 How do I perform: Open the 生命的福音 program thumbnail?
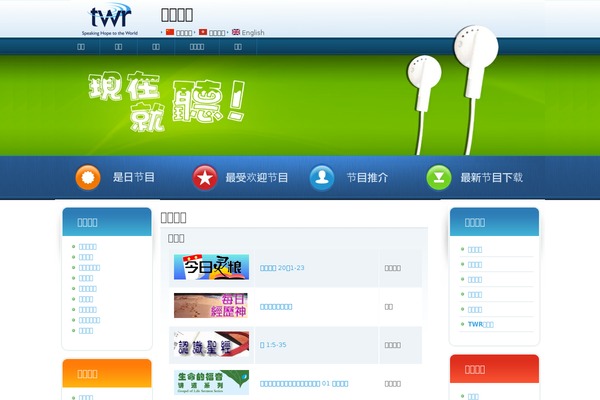click(211, 382)
